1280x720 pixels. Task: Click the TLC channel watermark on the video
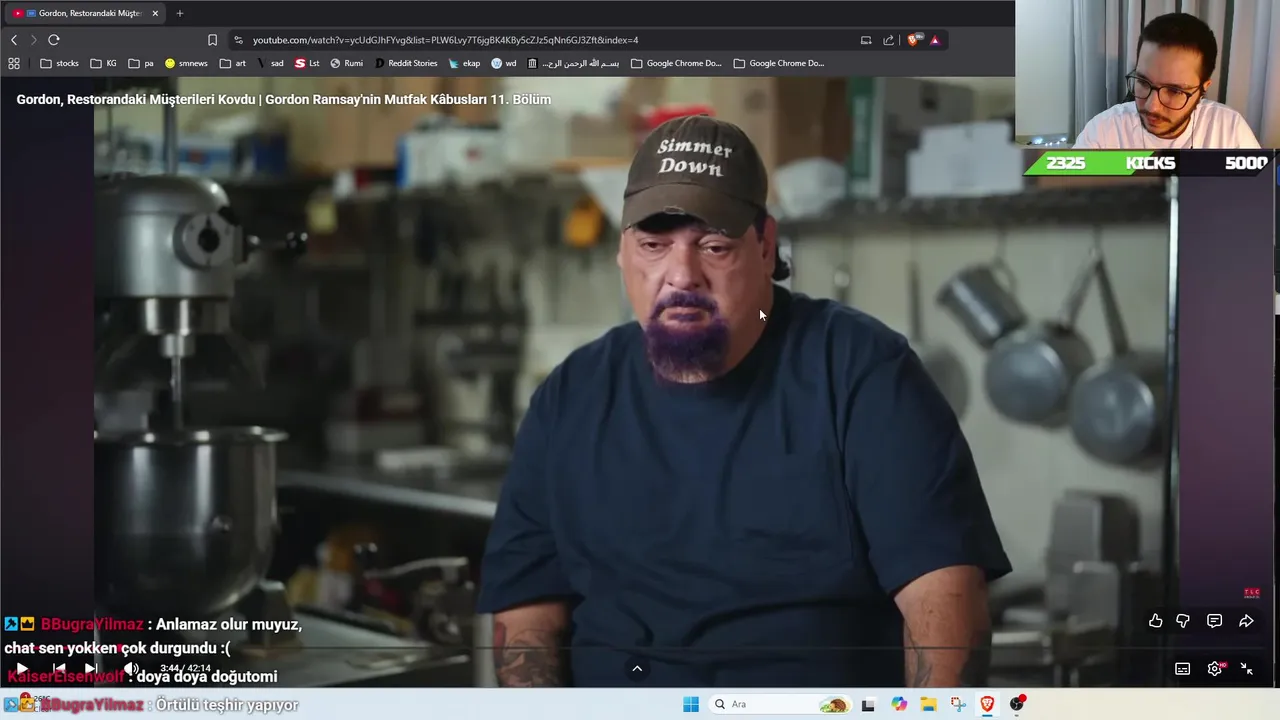click(x=1251, y=593)
